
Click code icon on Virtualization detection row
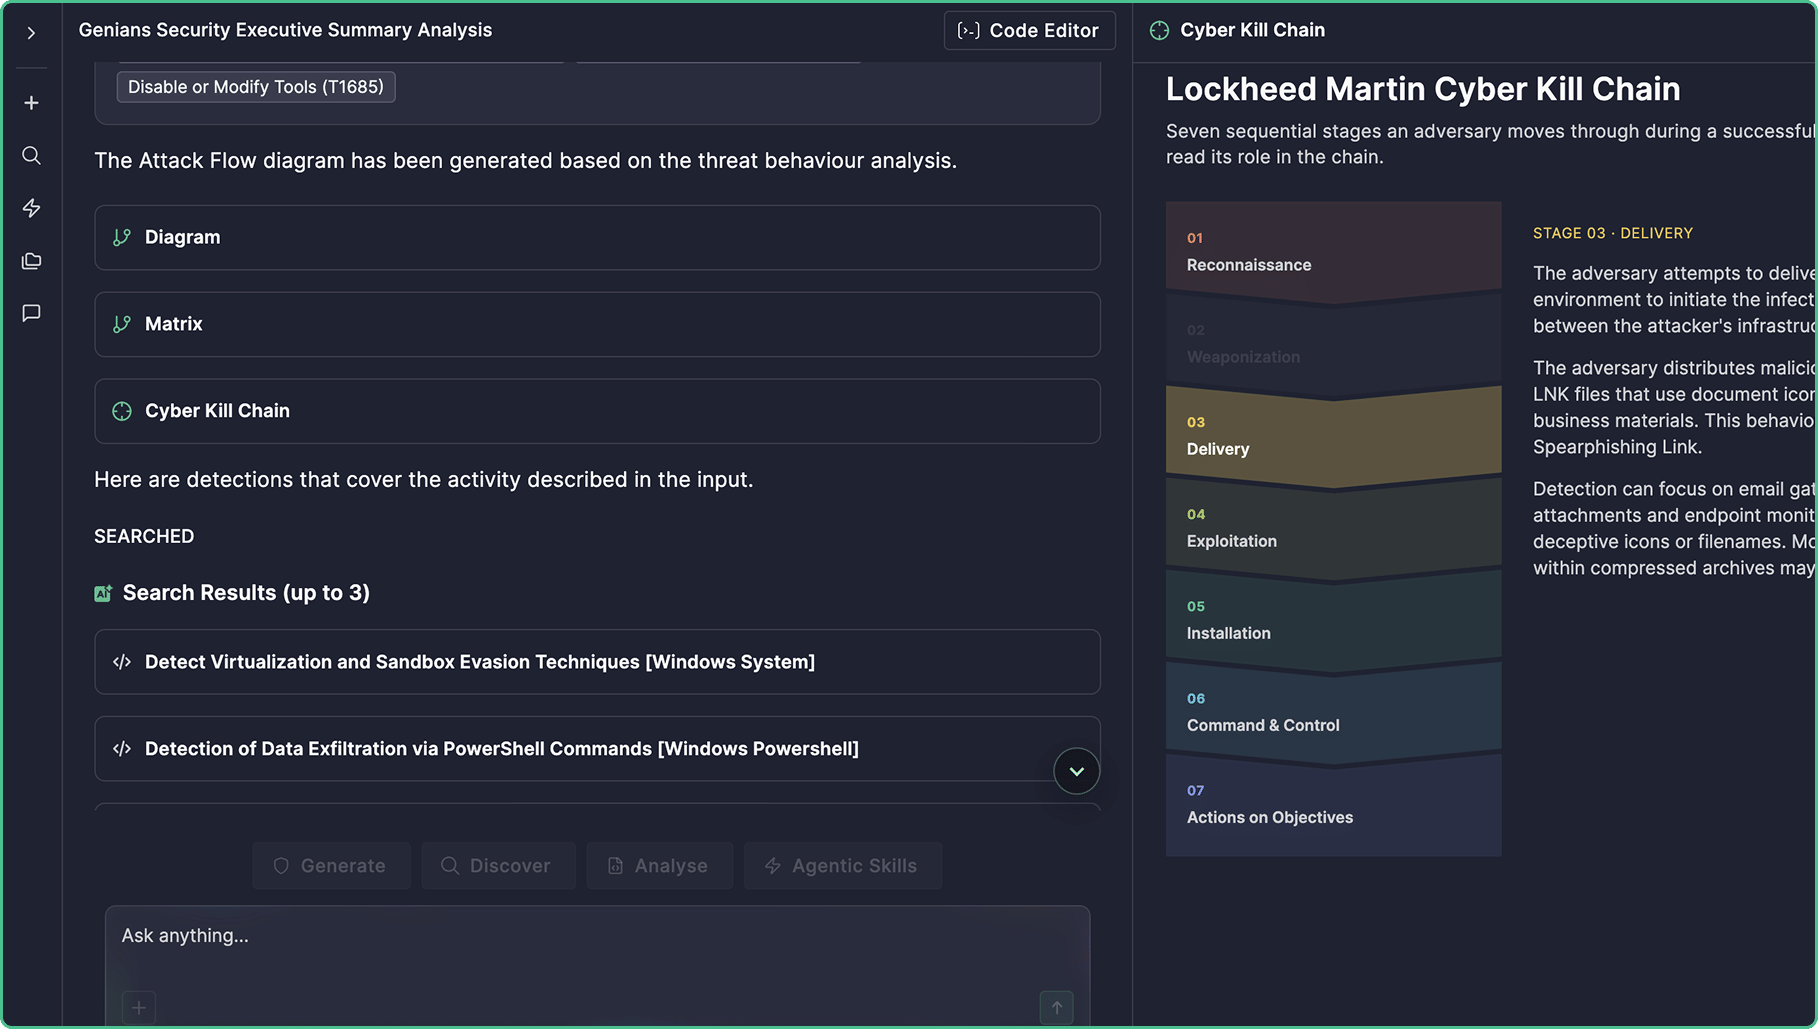click(122, 662)
